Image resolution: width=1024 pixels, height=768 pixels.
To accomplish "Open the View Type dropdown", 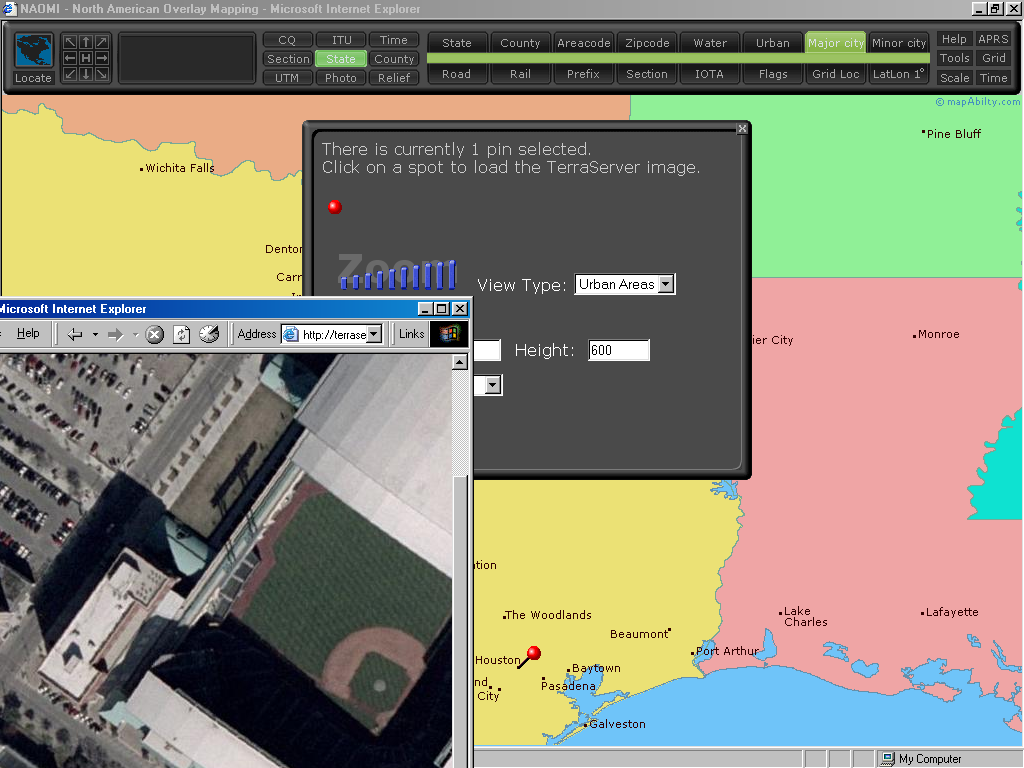I will [665, 284].
